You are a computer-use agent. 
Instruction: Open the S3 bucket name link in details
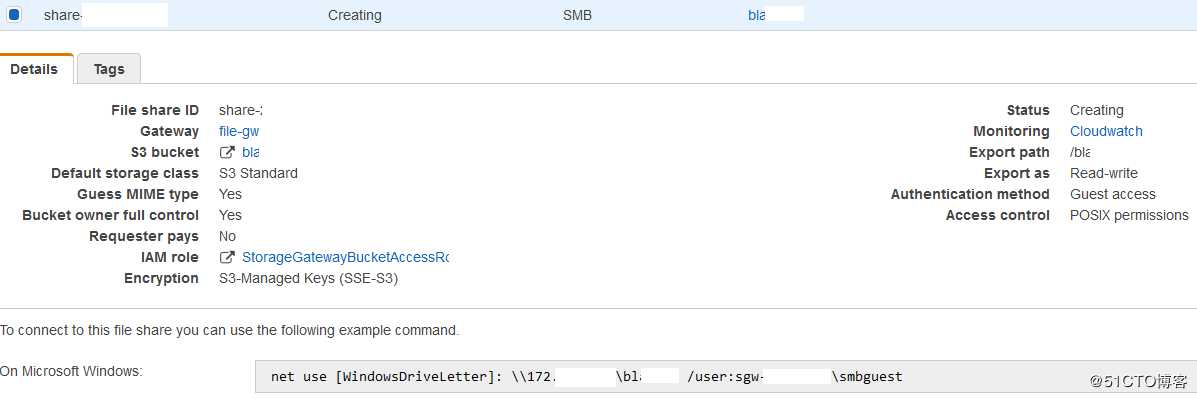[250, 152]
